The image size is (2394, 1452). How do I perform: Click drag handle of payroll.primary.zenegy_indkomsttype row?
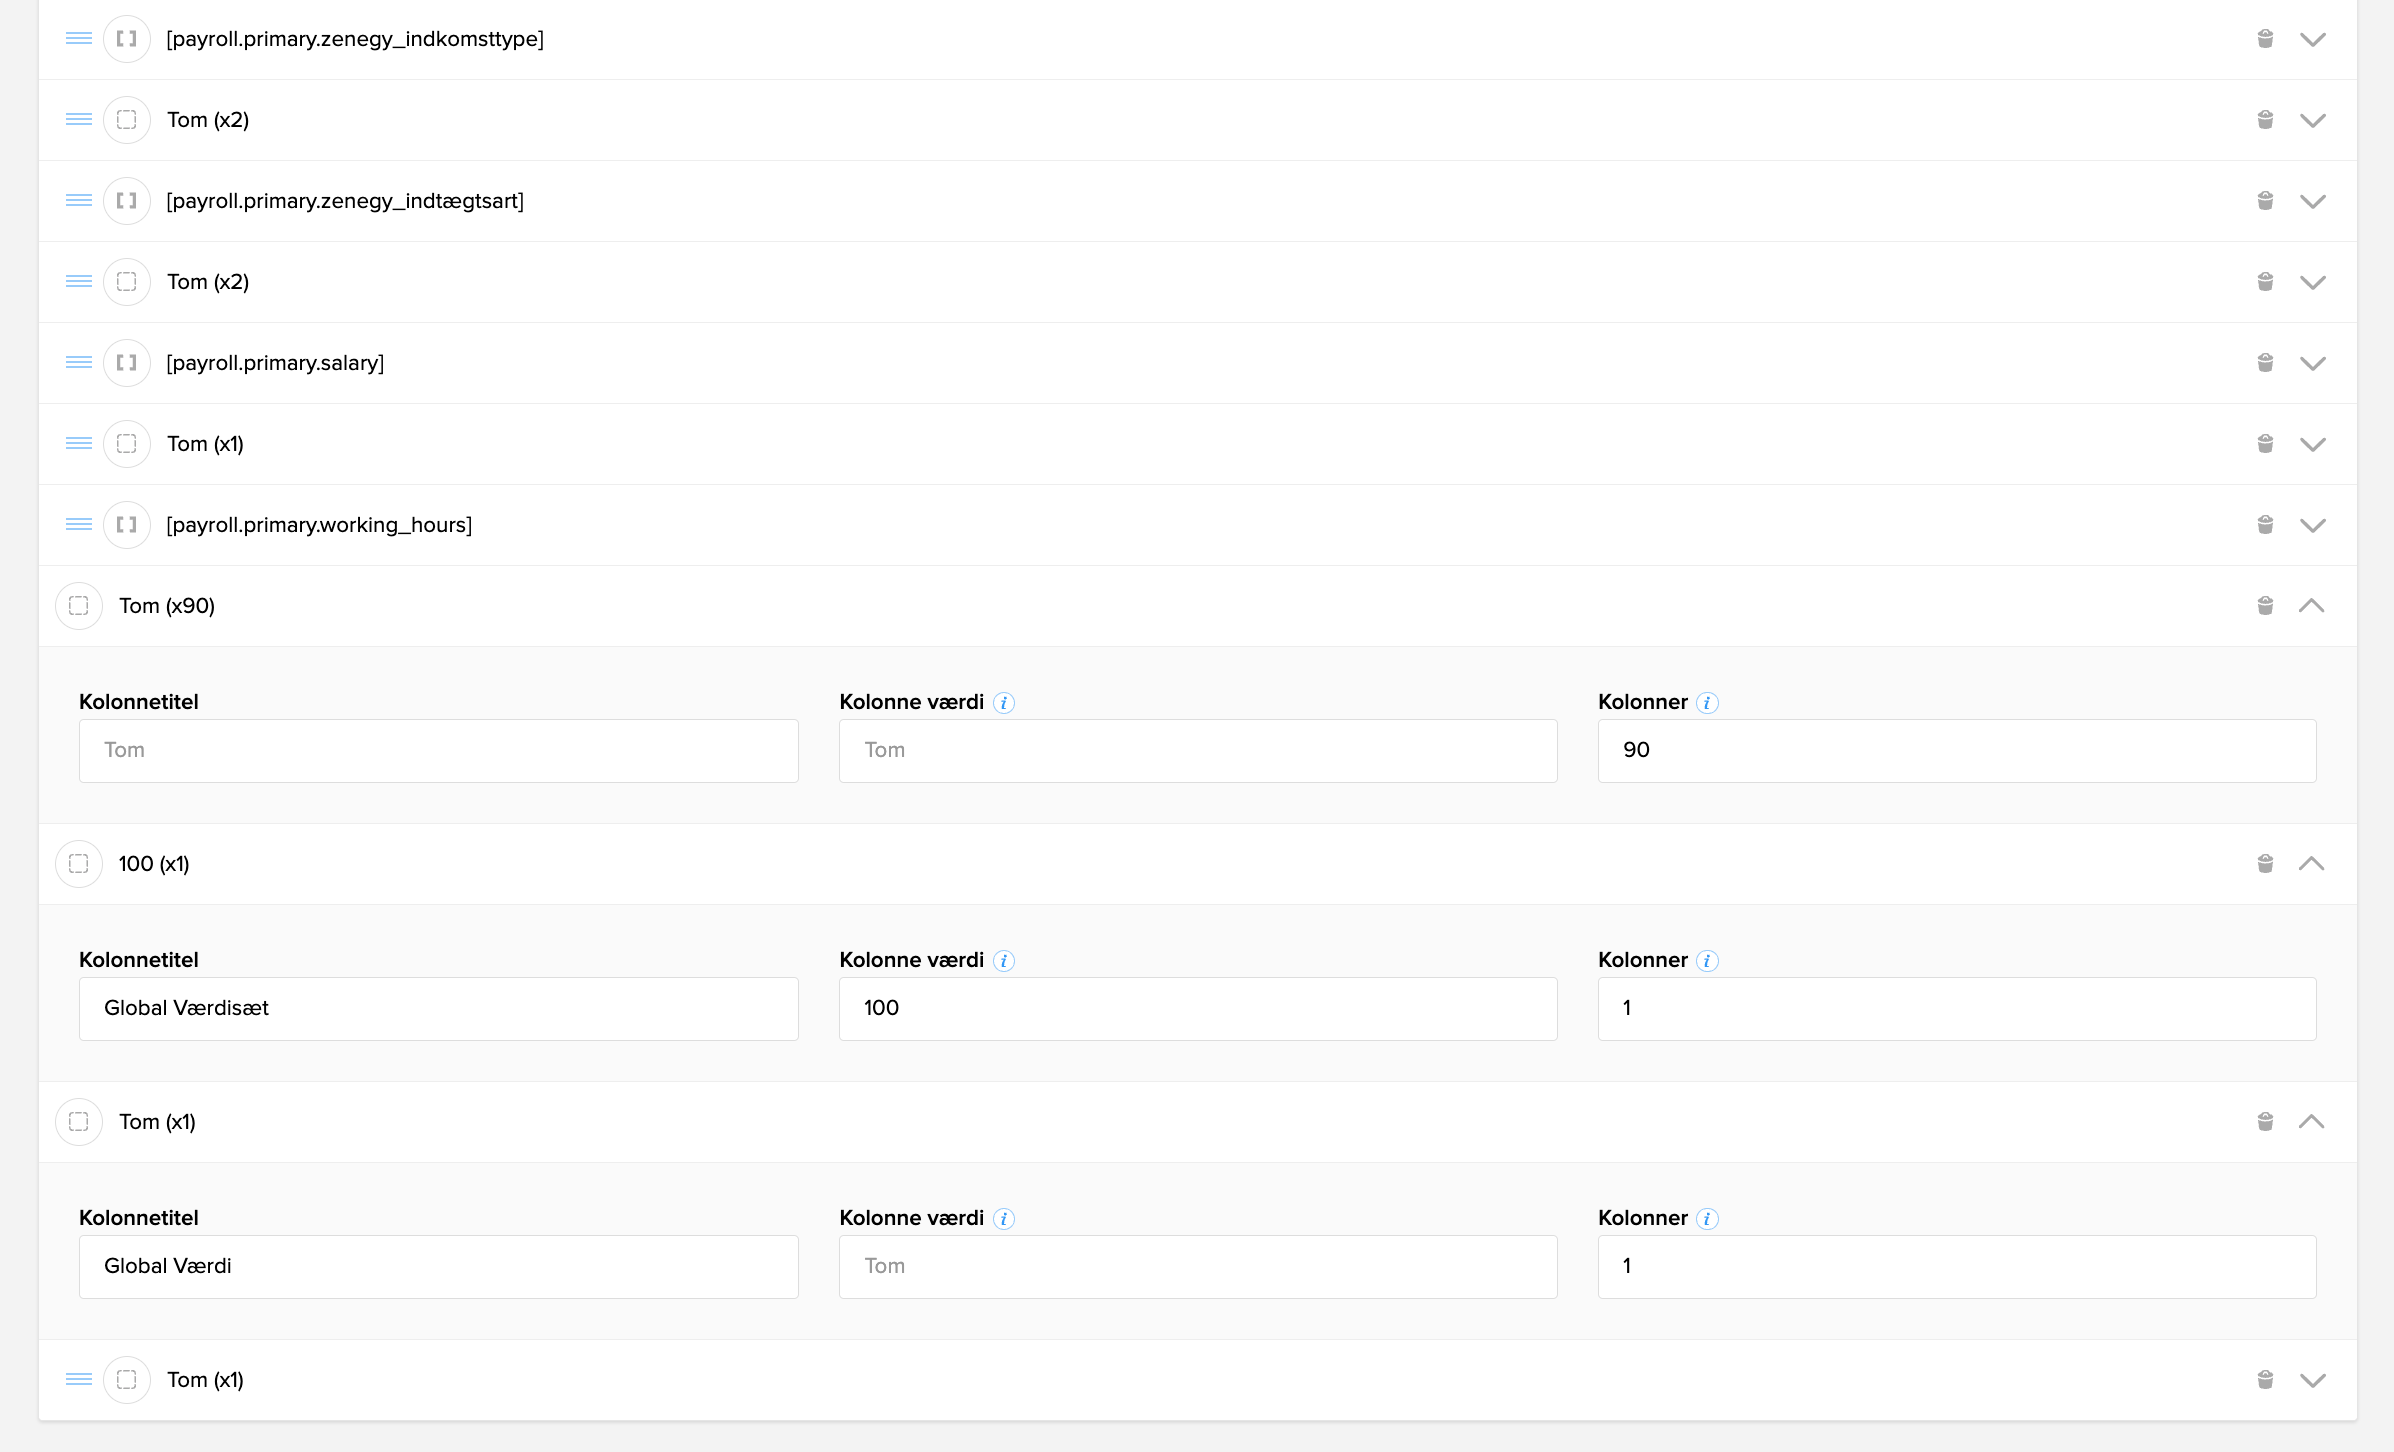pos(79,39)
